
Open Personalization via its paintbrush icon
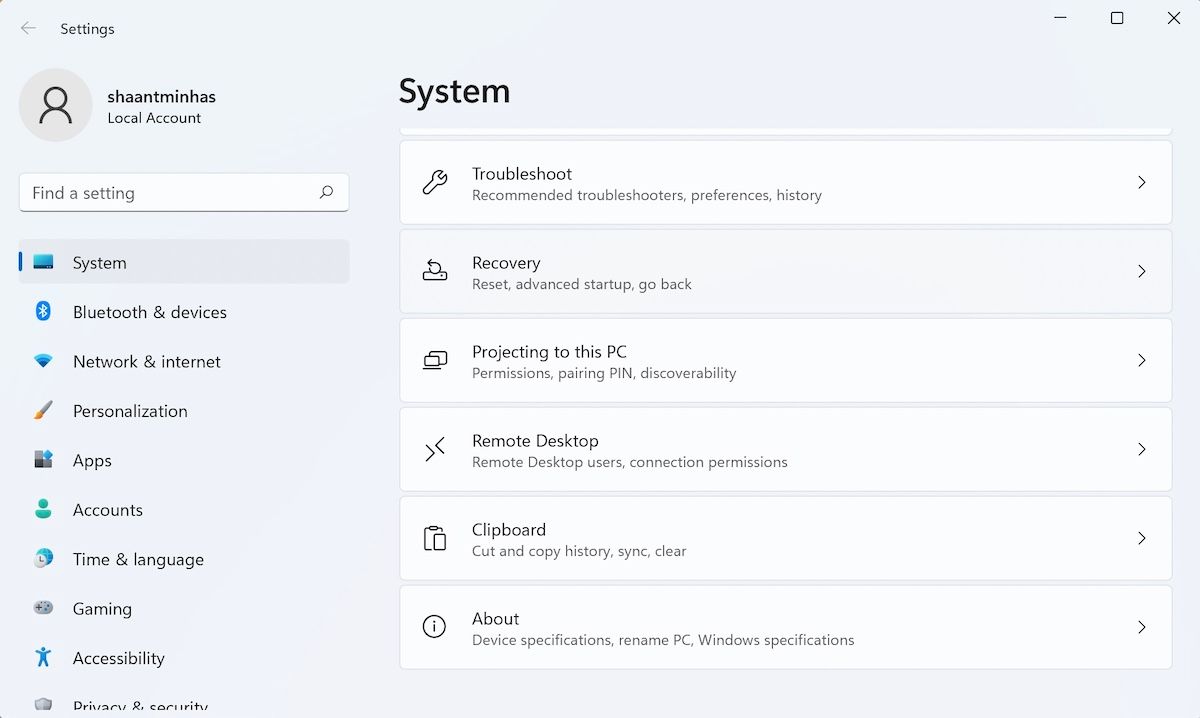pos(42,411)
